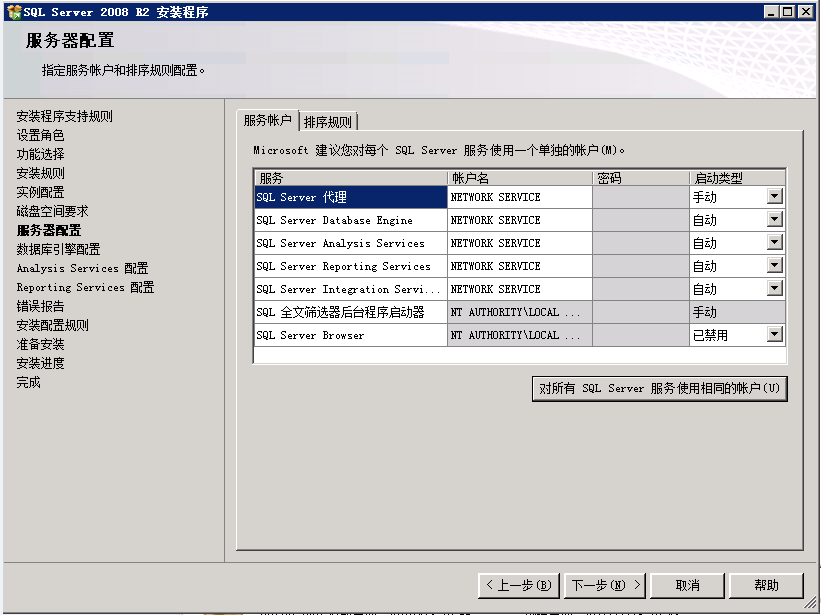Expand startup type for Reporting Services row
The image size is (821, 615).
[x=774, y=266]
